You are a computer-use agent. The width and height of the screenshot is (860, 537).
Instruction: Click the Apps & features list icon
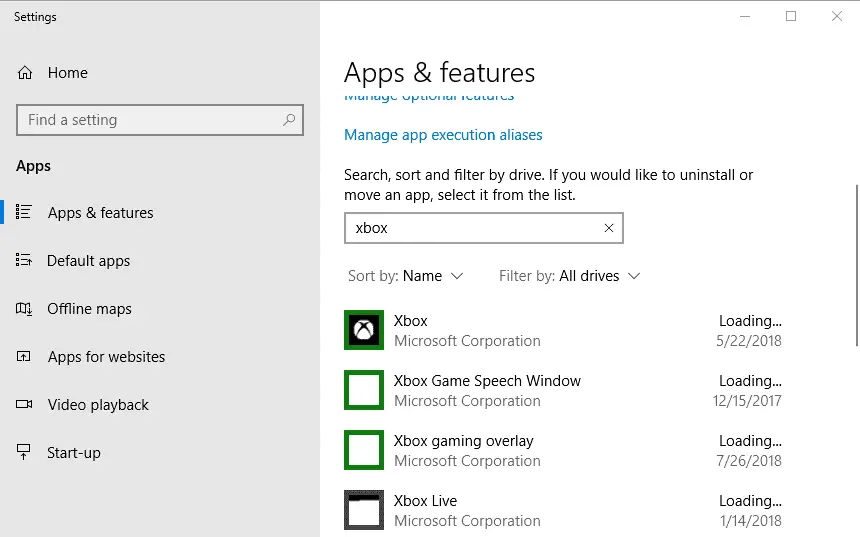point(24,212)
